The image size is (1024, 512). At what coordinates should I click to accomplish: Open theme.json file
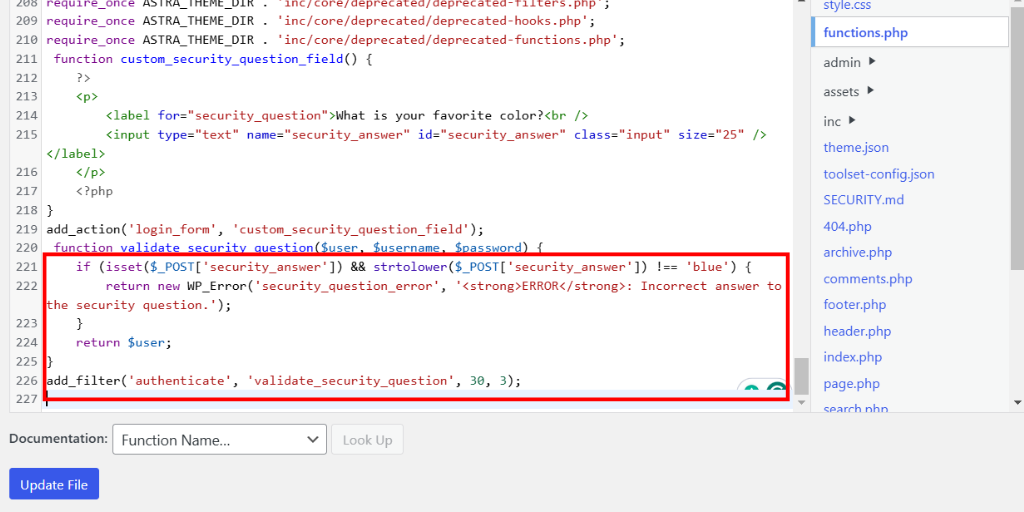coord(856,148)
